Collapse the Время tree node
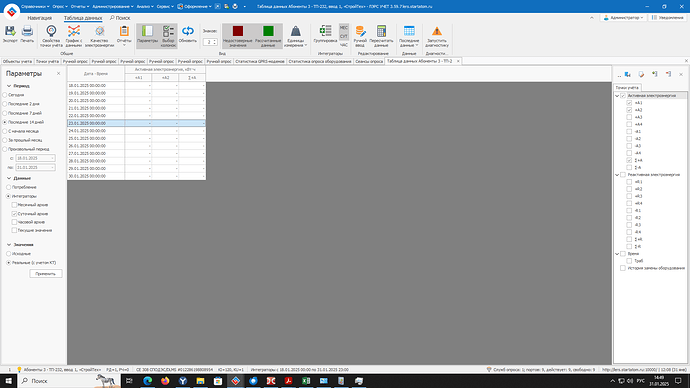Screen dimensions: 690x388 [617, 254]
